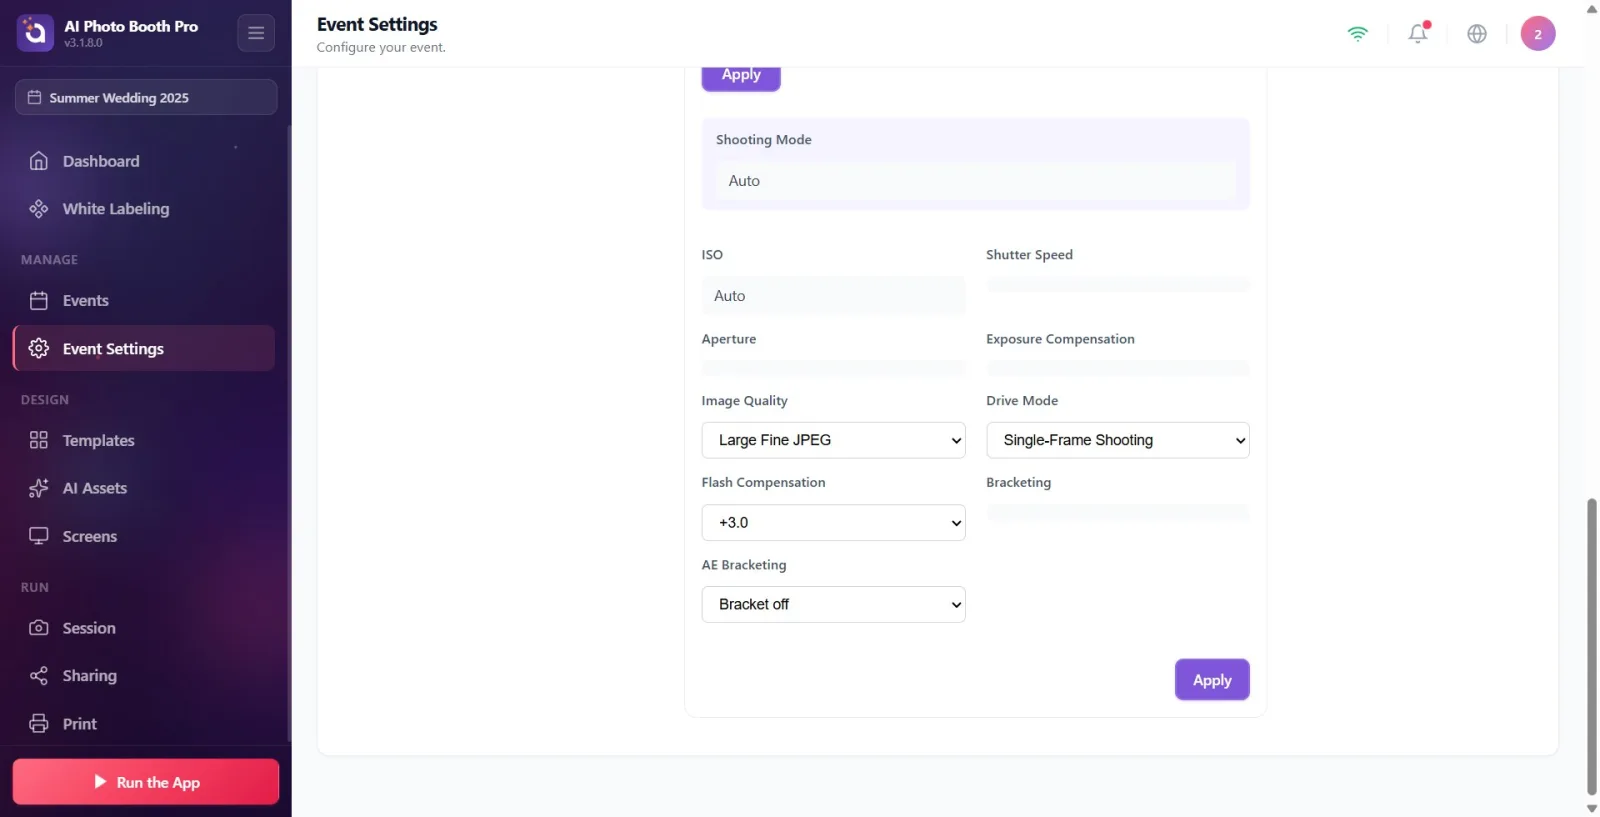The height and width of the screenshot is (817, 1600).
Task: Click the calendar icon in event selector
Action: tap(34, 98)
